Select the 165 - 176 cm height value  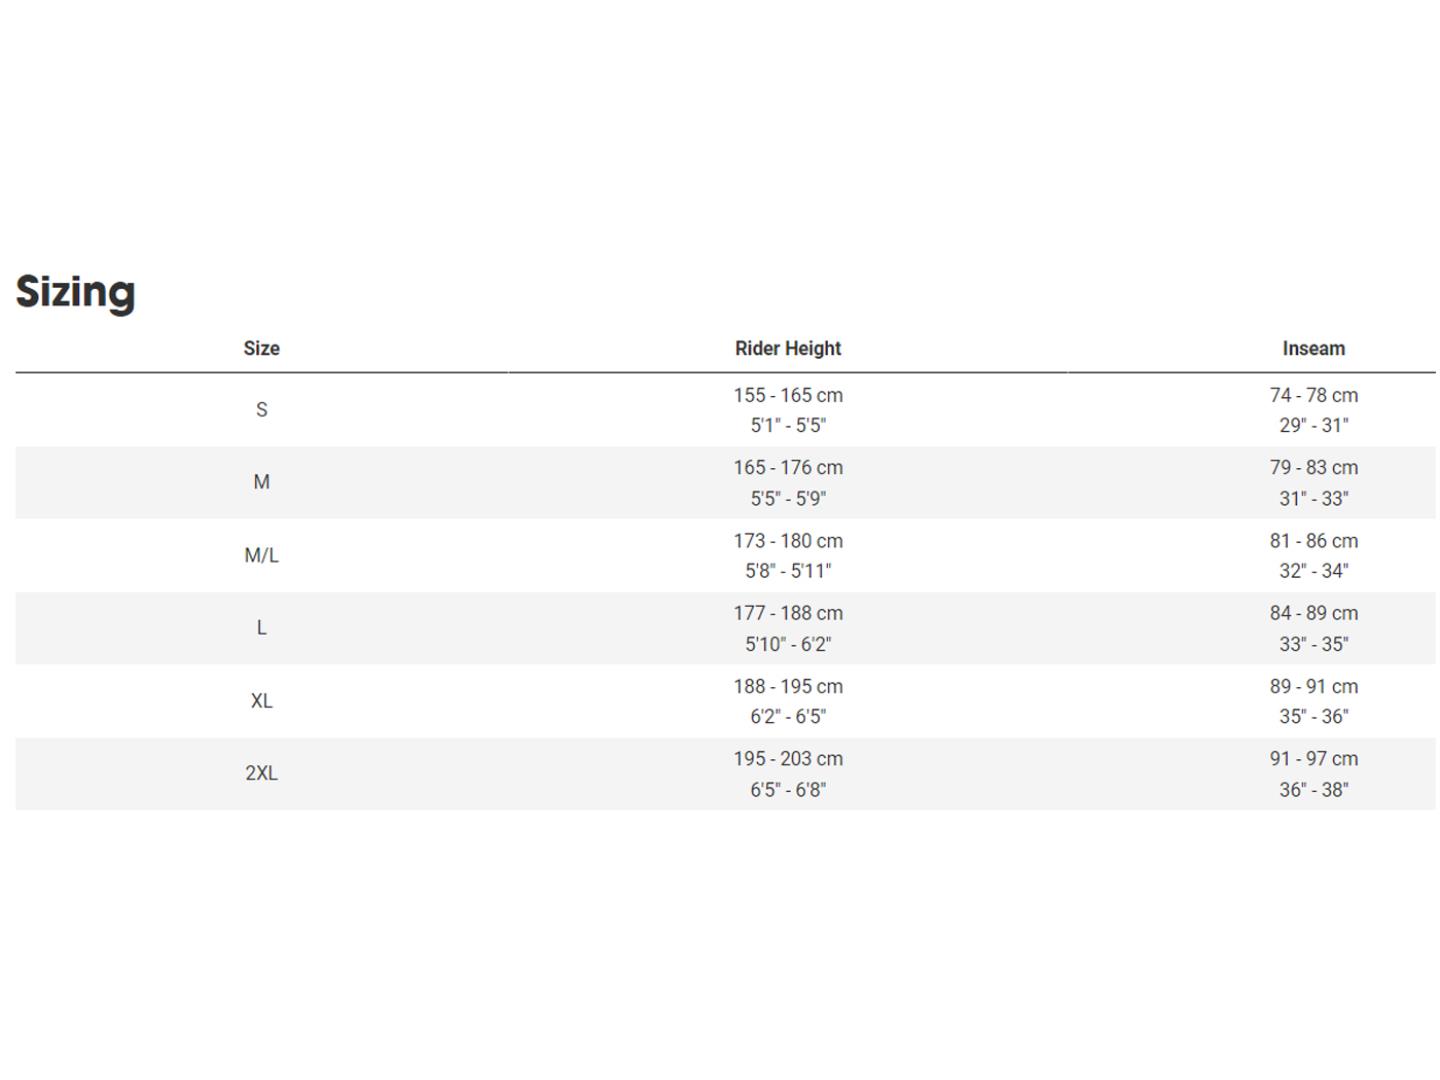[x=788, y=467]
